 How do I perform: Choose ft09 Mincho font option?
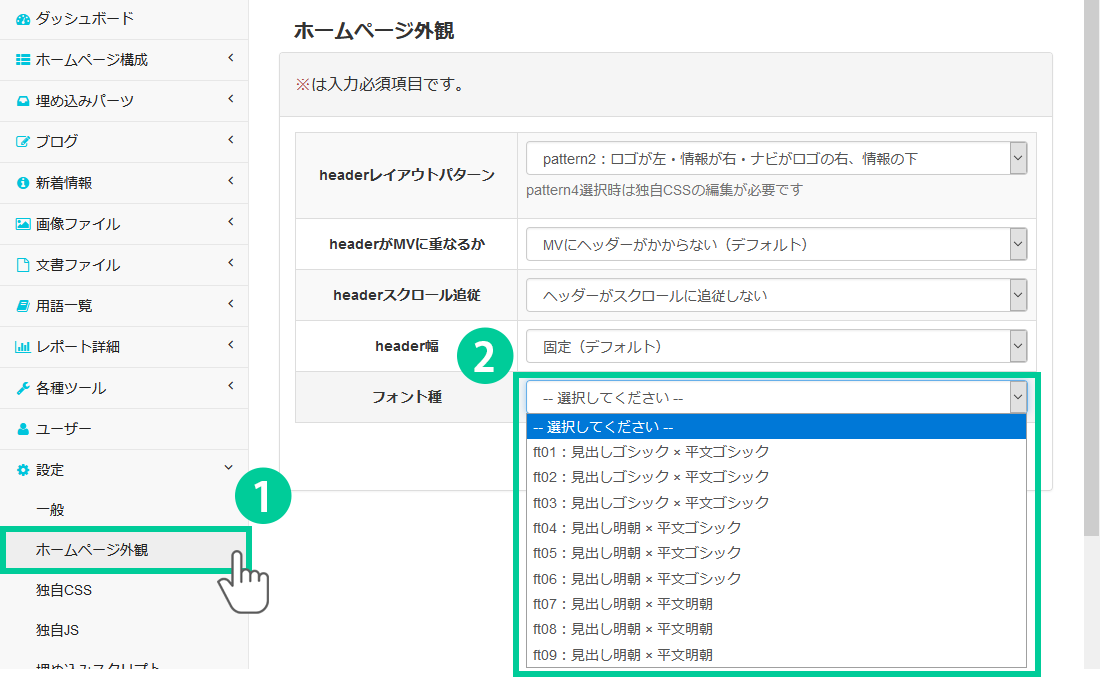click(x=623, y=655)
